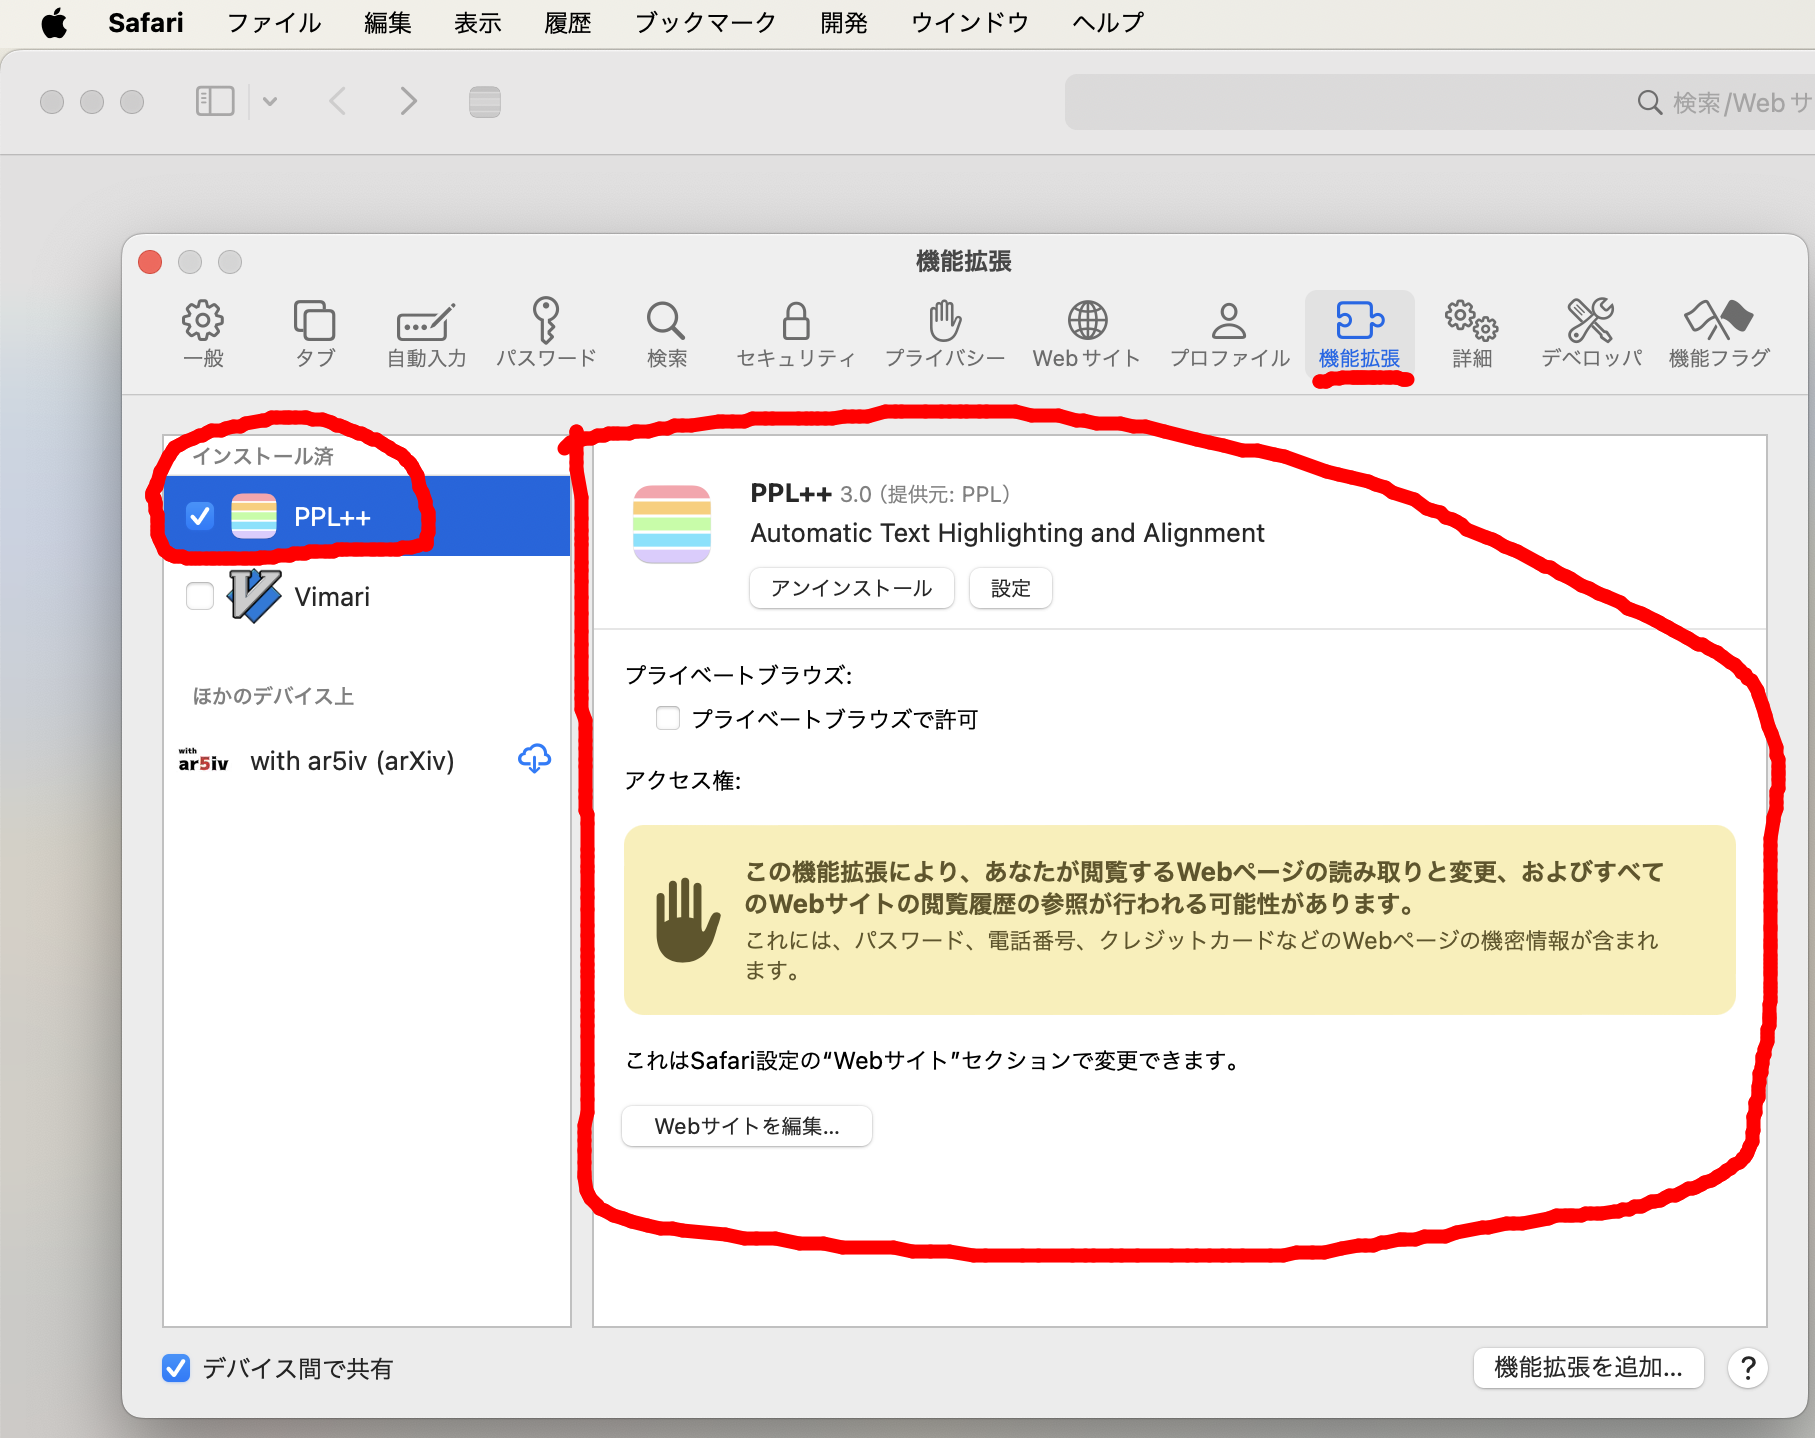Open the タブ (Tabs) settings tab
This screenshot has width=1815, height=1438.
[x=314, y=334]
